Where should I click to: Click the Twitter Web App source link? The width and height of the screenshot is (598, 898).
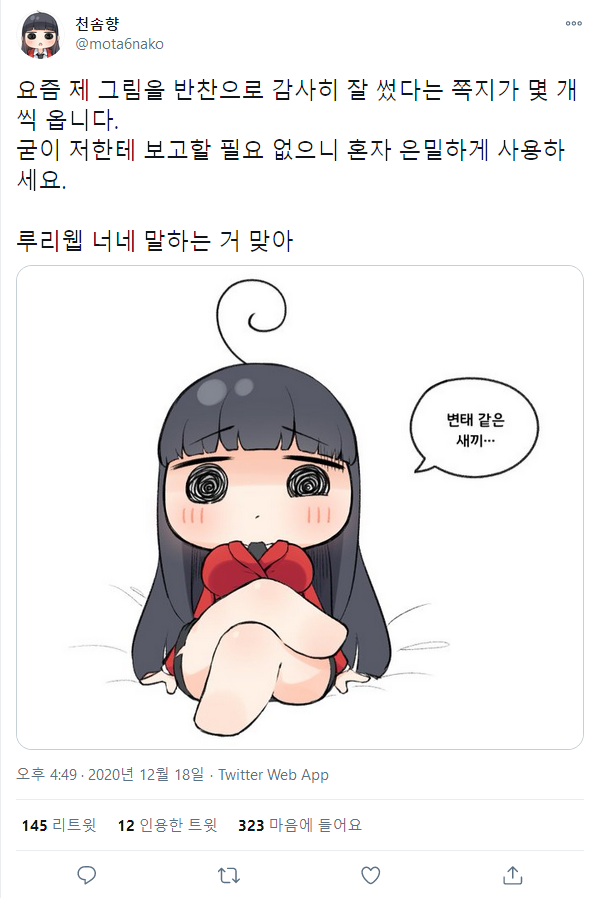pos(273,774)
